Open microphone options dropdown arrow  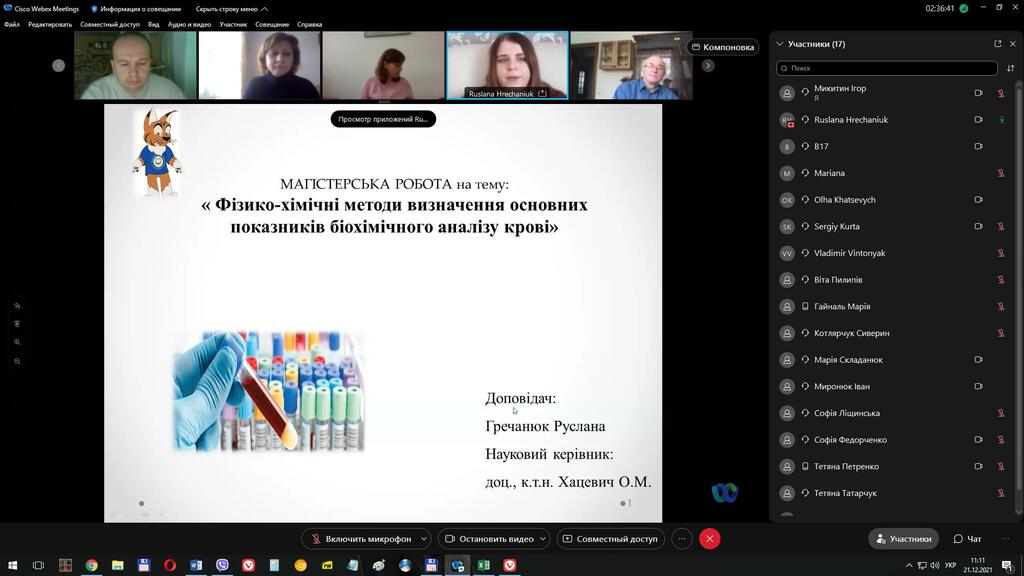point(424,539)
